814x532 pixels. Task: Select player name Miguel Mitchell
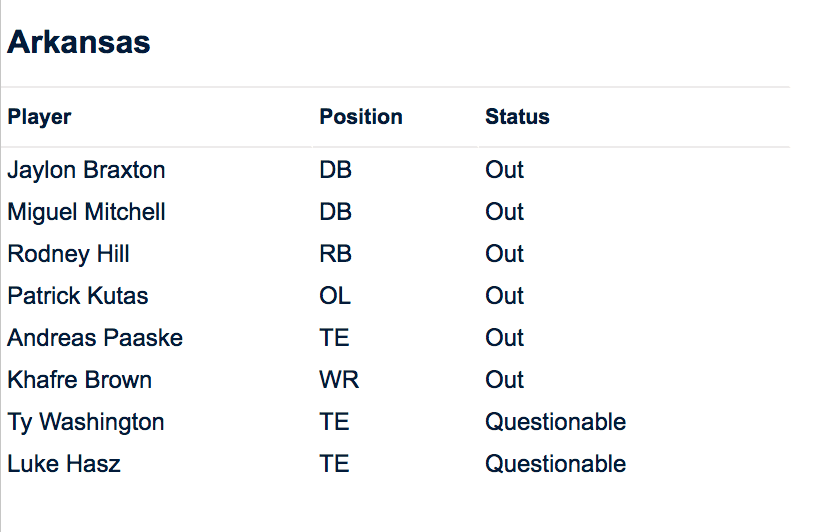click(86, 212)
